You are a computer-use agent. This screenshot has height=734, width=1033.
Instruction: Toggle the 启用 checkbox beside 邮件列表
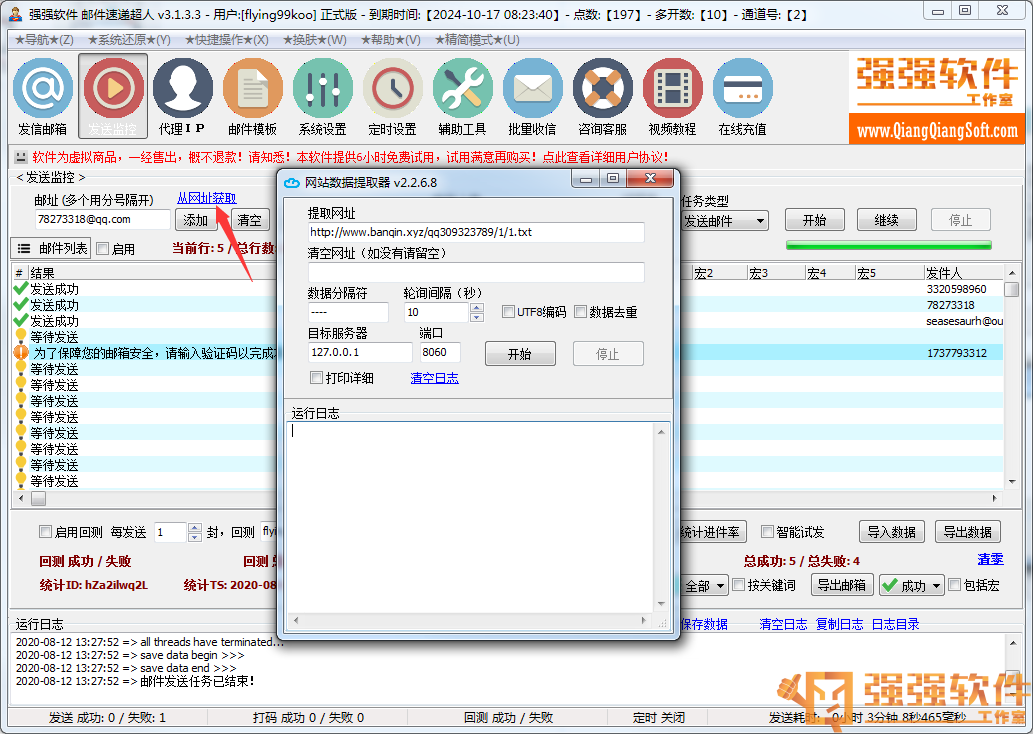(x=103, y=248)
